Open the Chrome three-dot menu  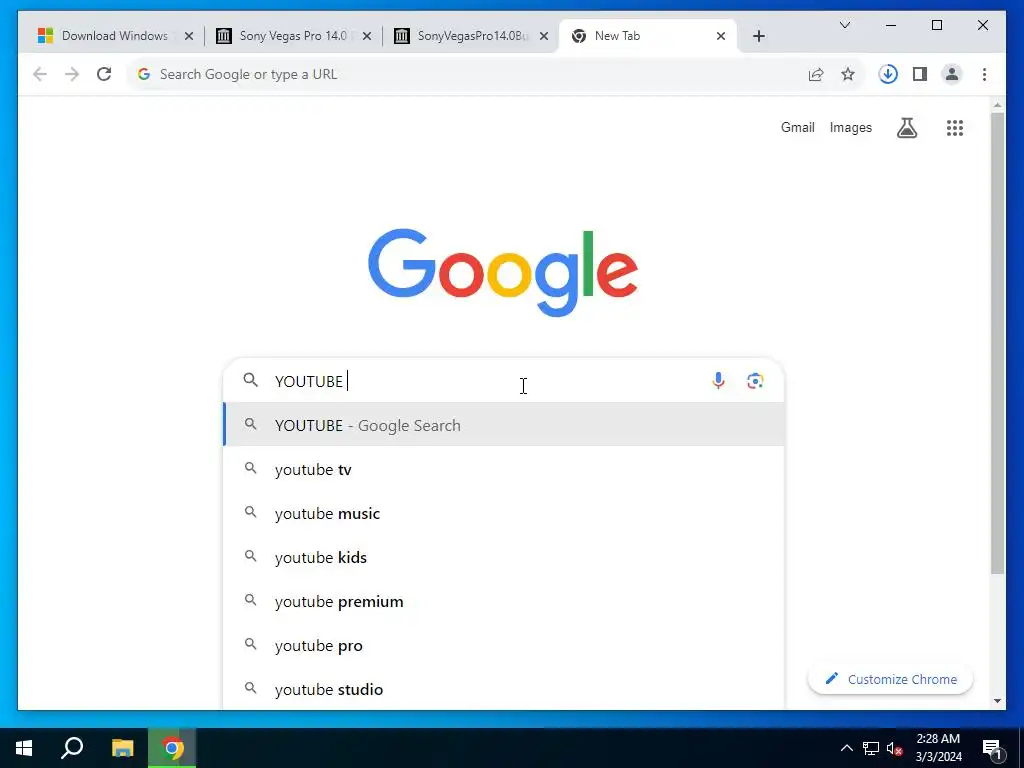[984, 74]
